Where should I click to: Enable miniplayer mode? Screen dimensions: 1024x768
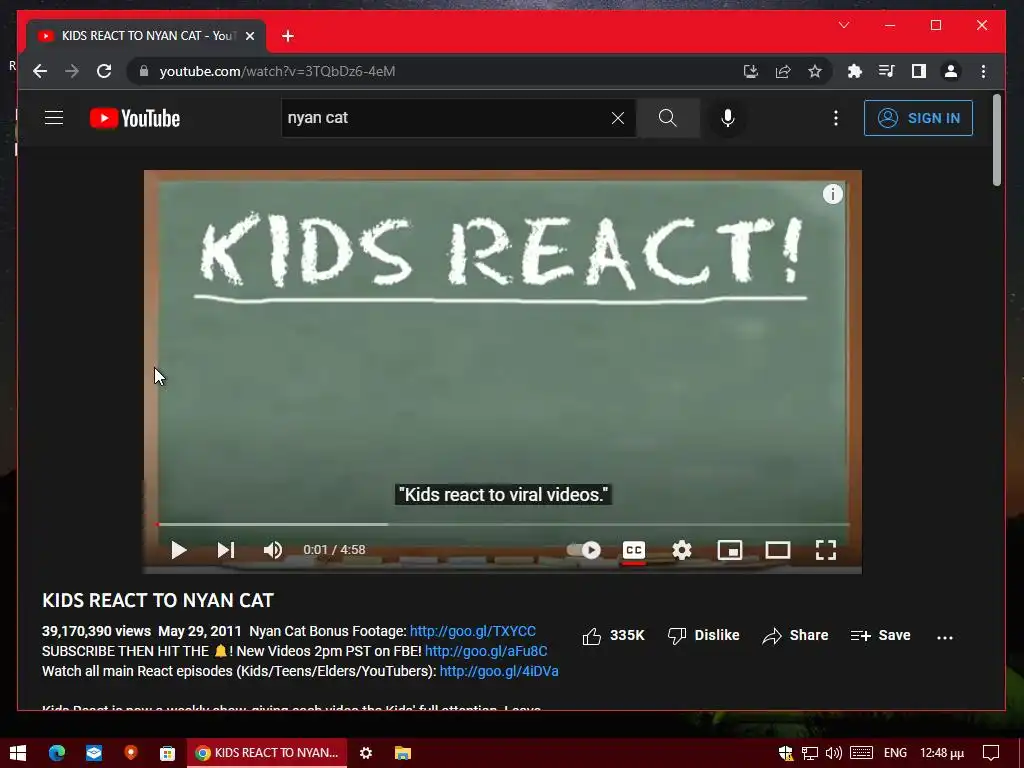coord(729,550)
